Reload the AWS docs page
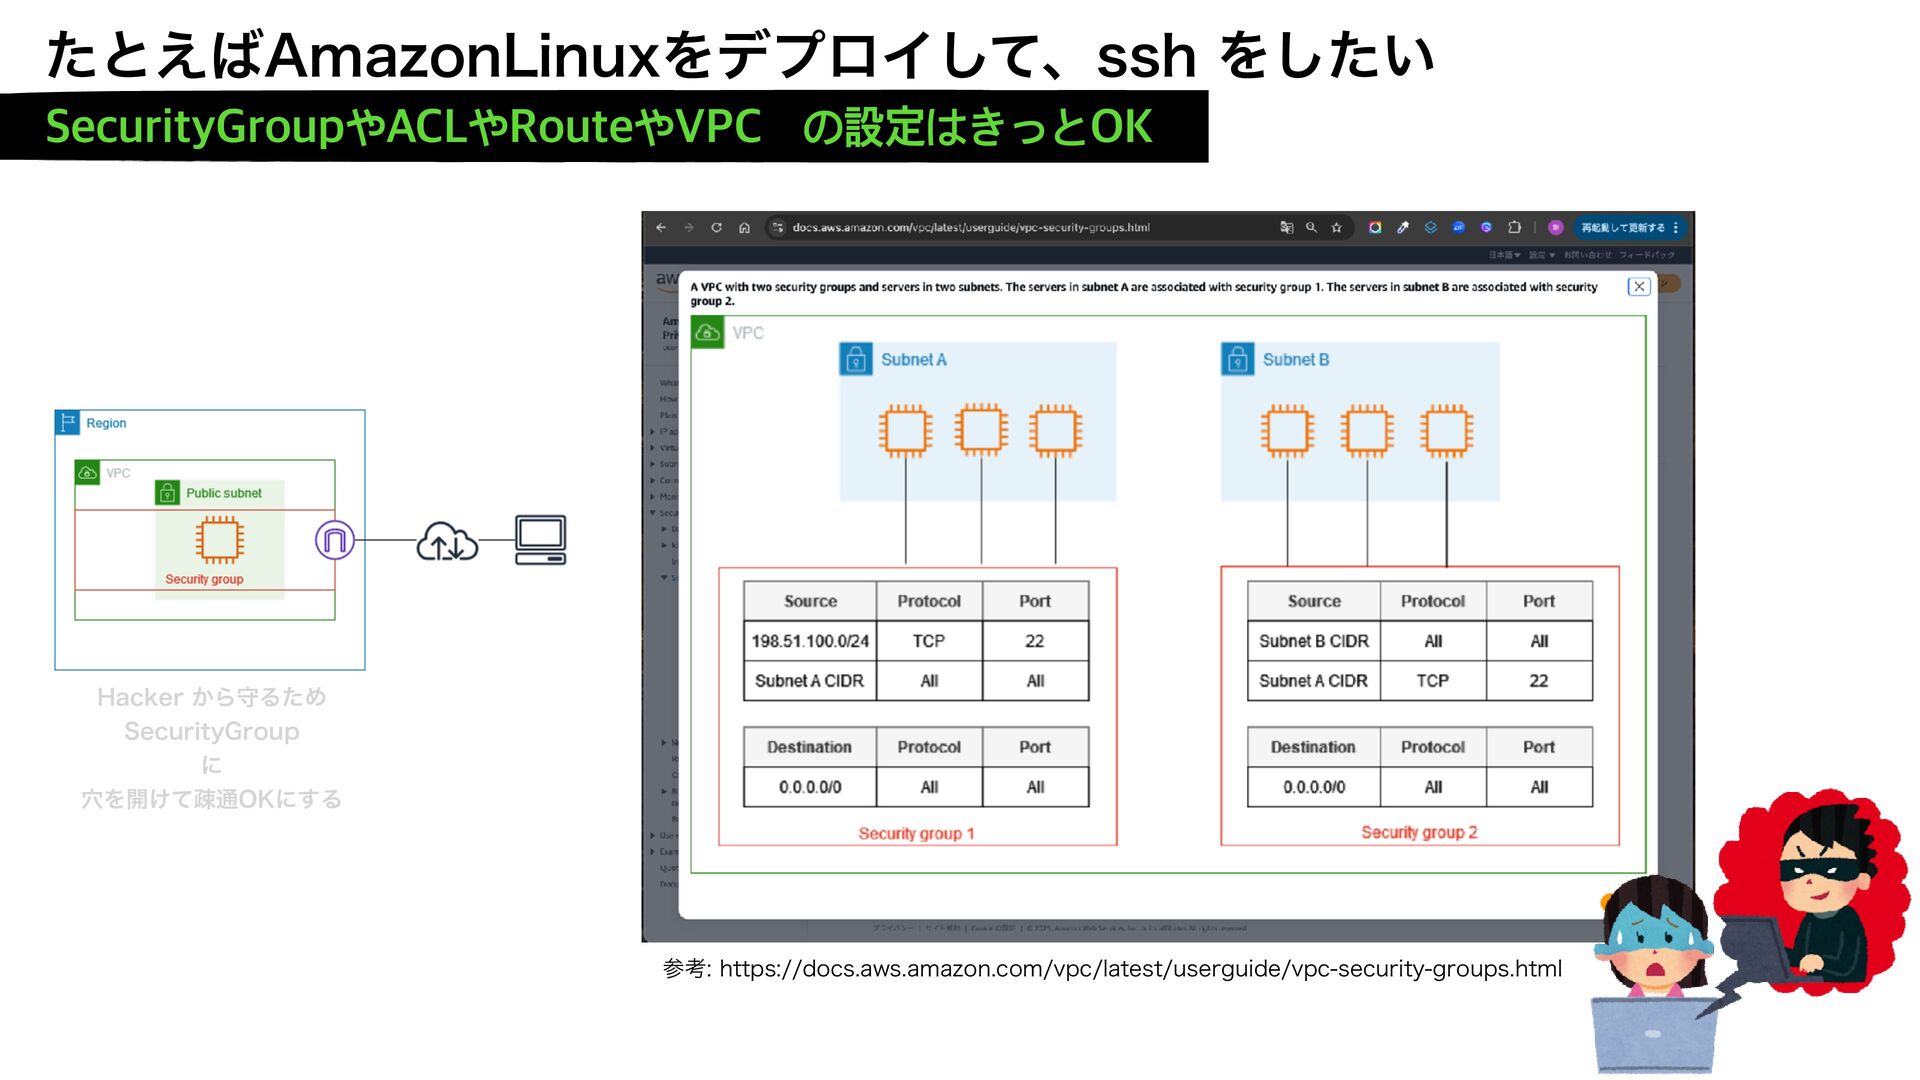This screenshot has width=1920, height=1080. click(716, 228)
